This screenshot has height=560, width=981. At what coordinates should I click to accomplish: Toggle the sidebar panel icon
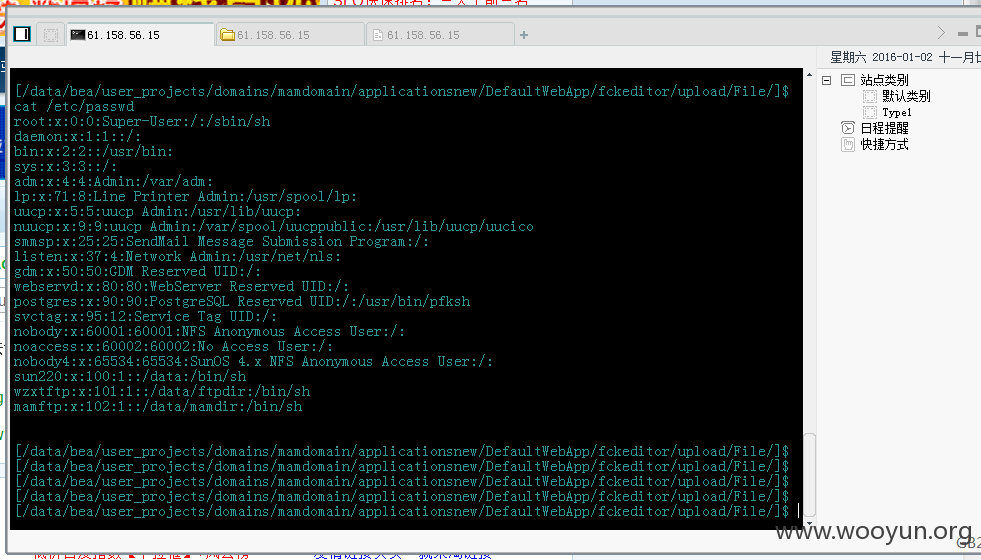(x=22, y=34)
